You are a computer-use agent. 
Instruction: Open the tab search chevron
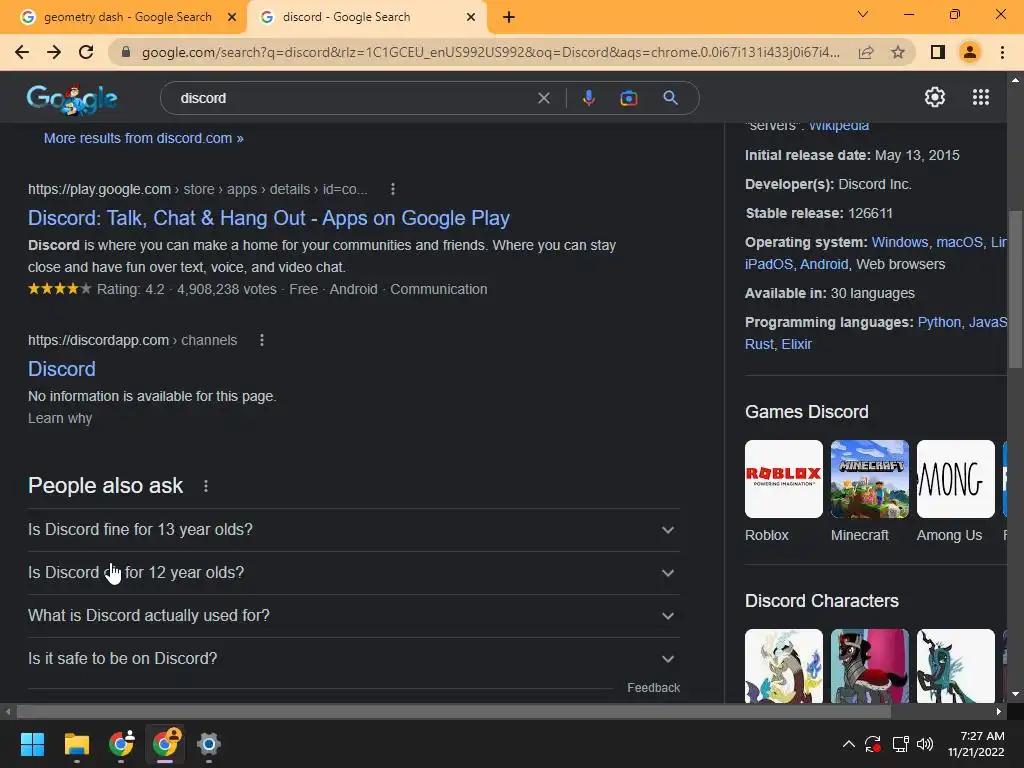point(863,14)
